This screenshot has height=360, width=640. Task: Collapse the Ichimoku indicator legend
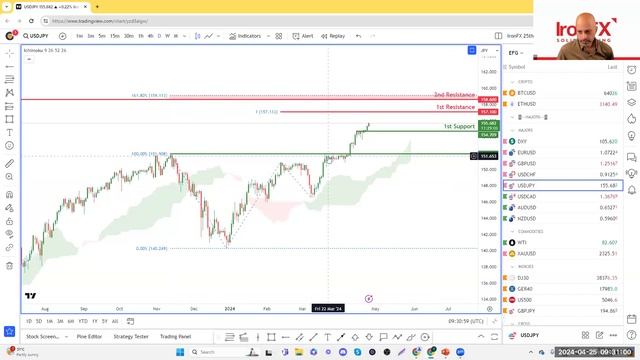pos(29,59)
